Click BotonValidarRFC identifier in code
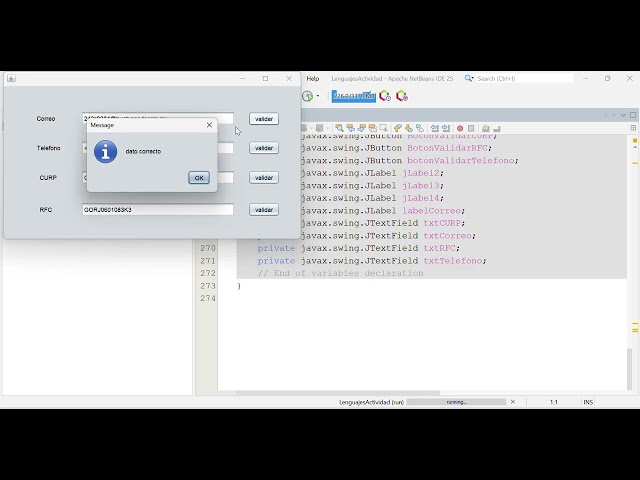 (x=447, y=148)
